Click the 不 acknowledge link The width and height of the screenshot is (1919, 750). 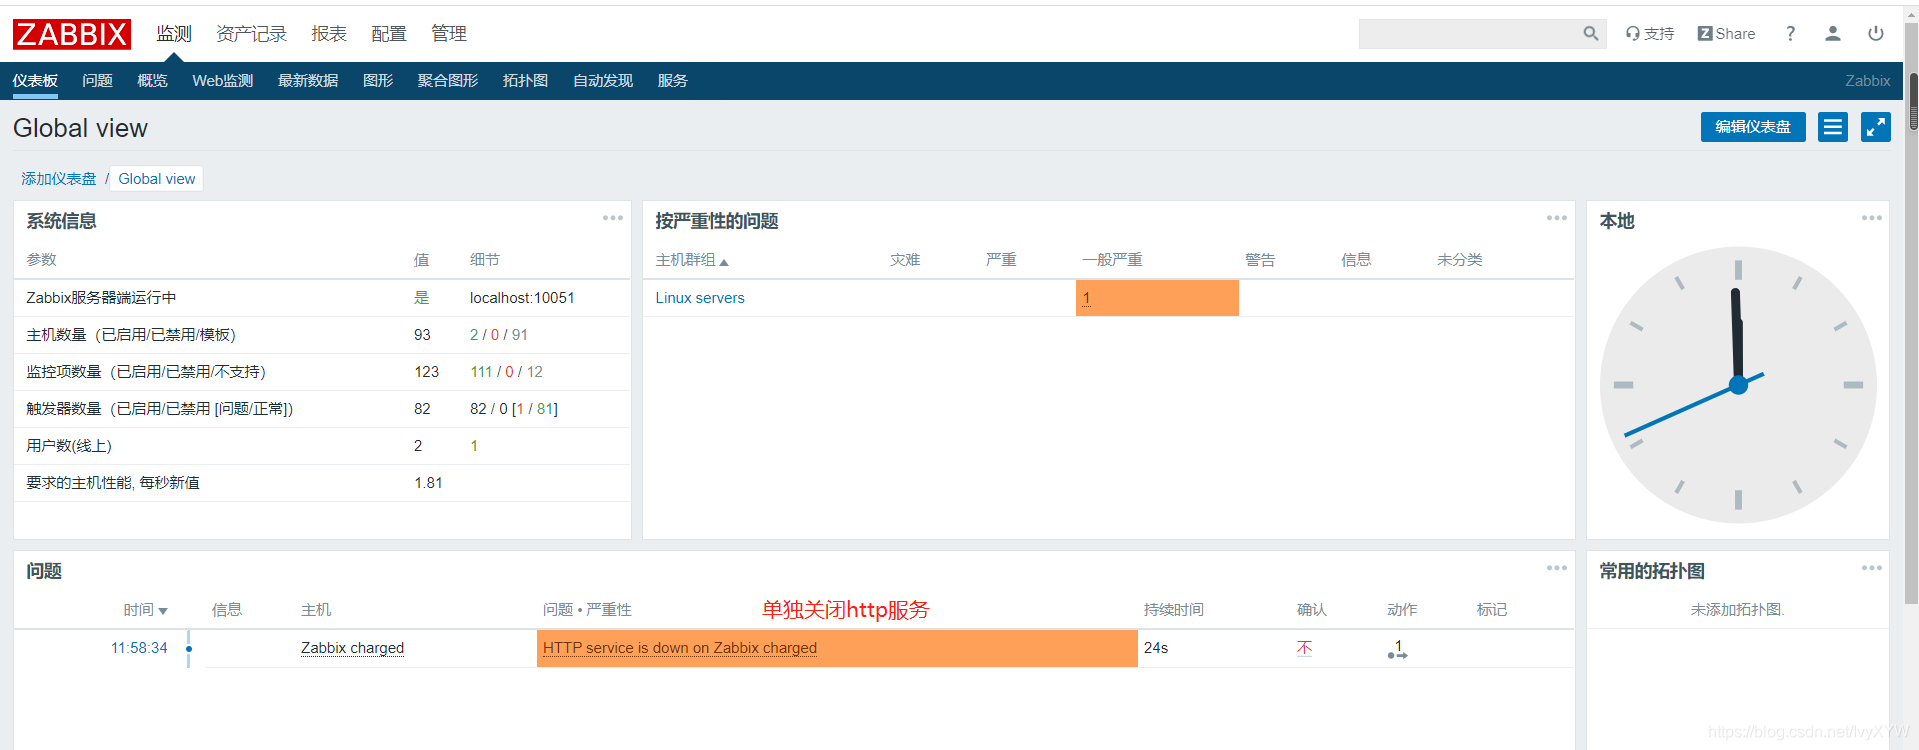coord(1304,648)
